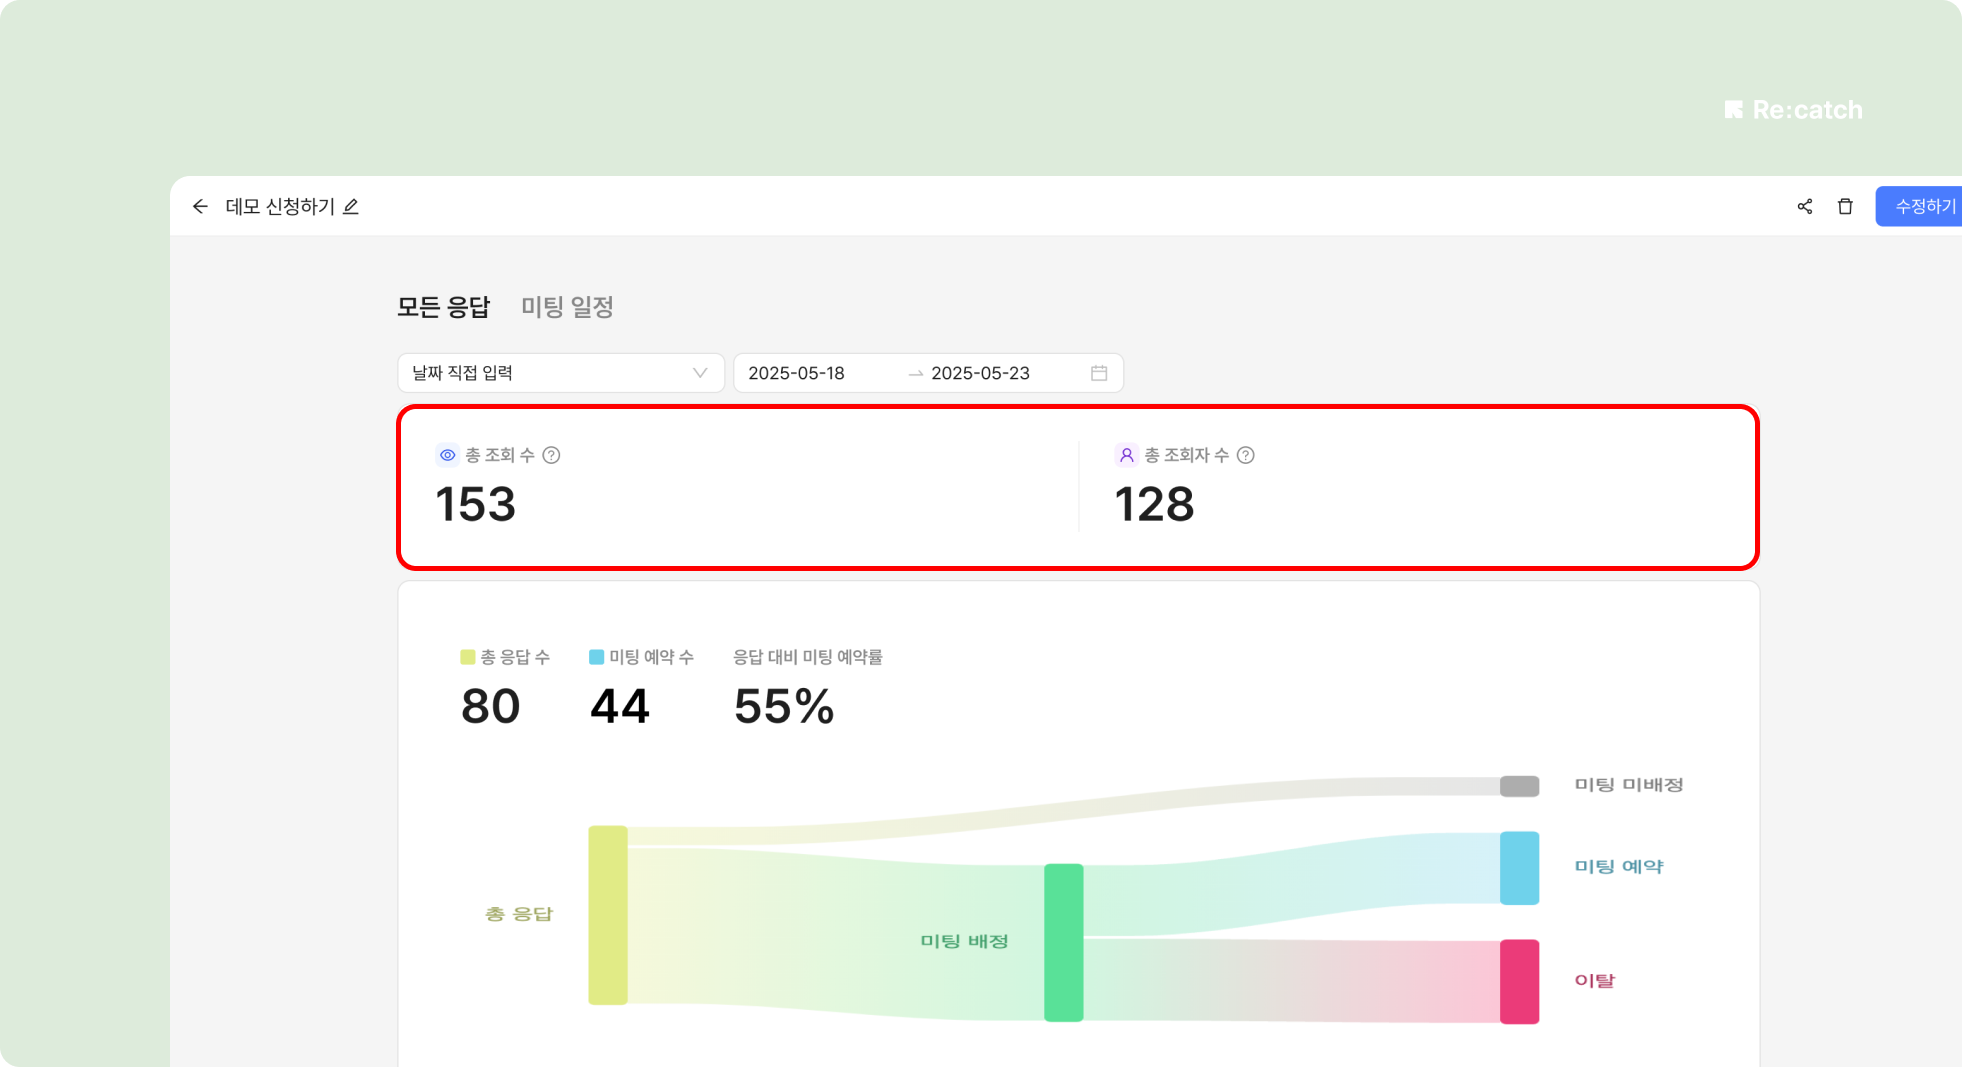Click the dropdown chevron arrow
Image resolution: width=1962 pixels, height=1067 pixels.
click(700, 373)
